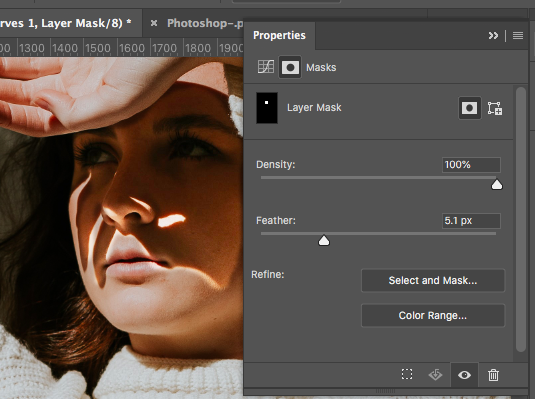Click the Feather value field

point(471,221)
